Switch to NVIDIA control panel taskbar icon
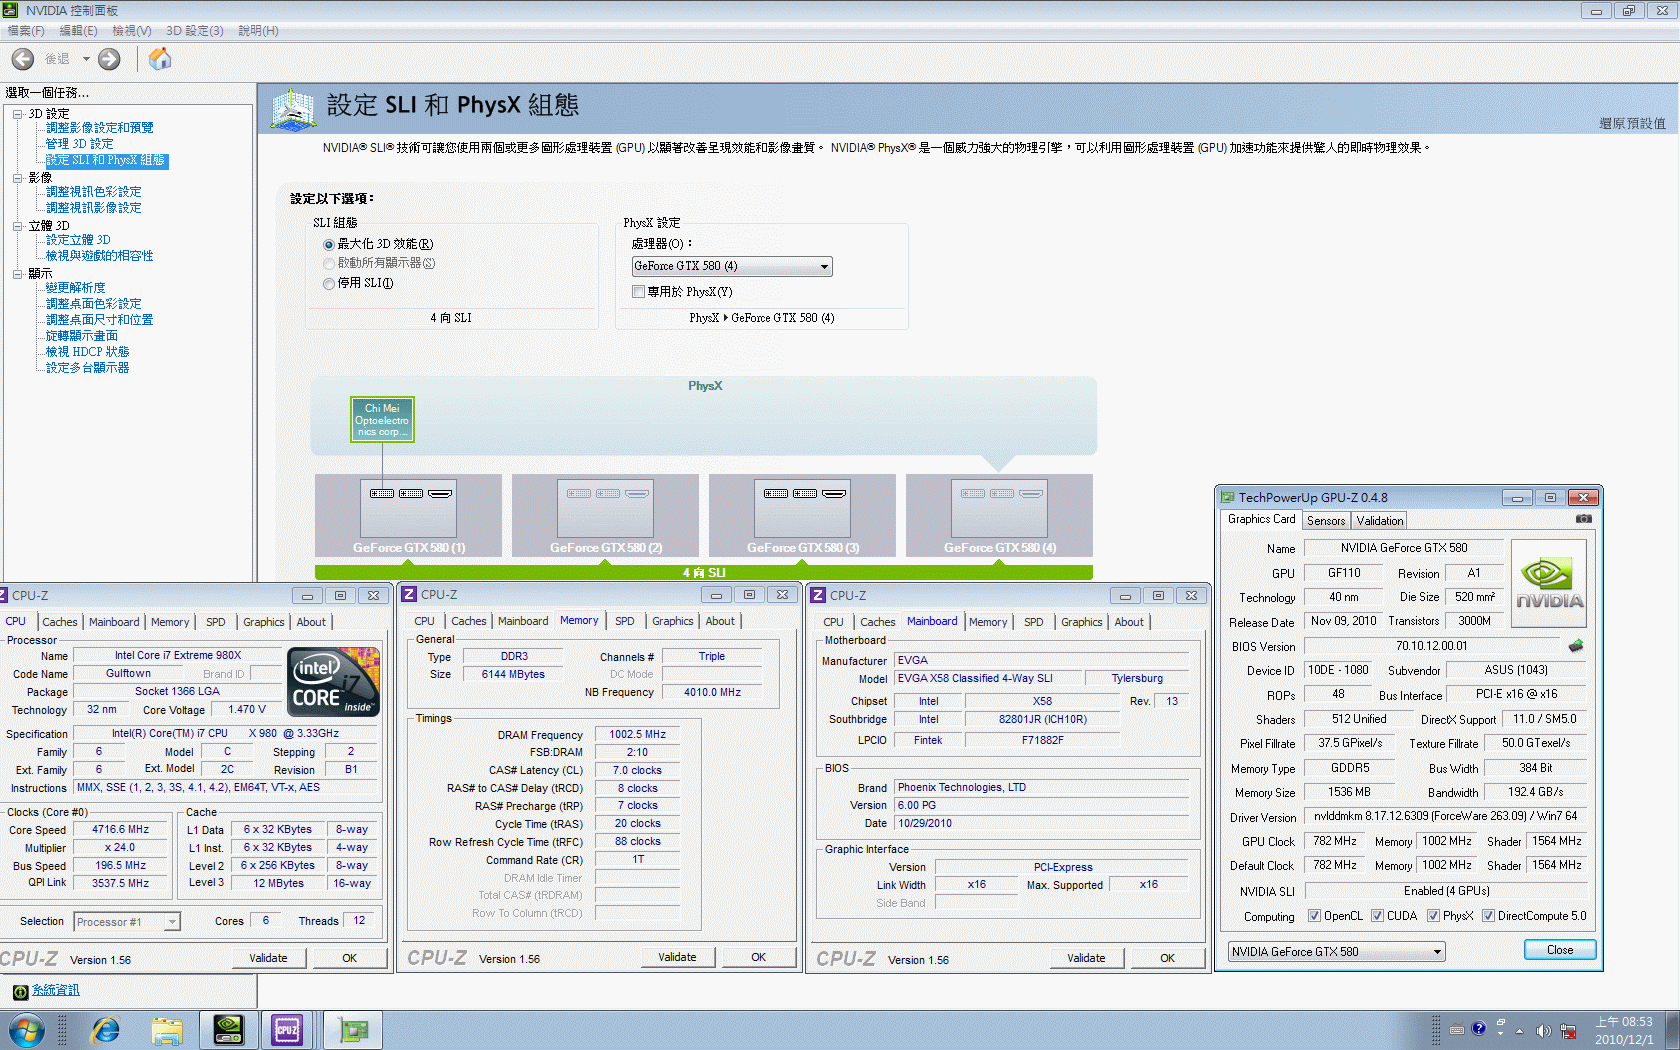 point(228,1030)
